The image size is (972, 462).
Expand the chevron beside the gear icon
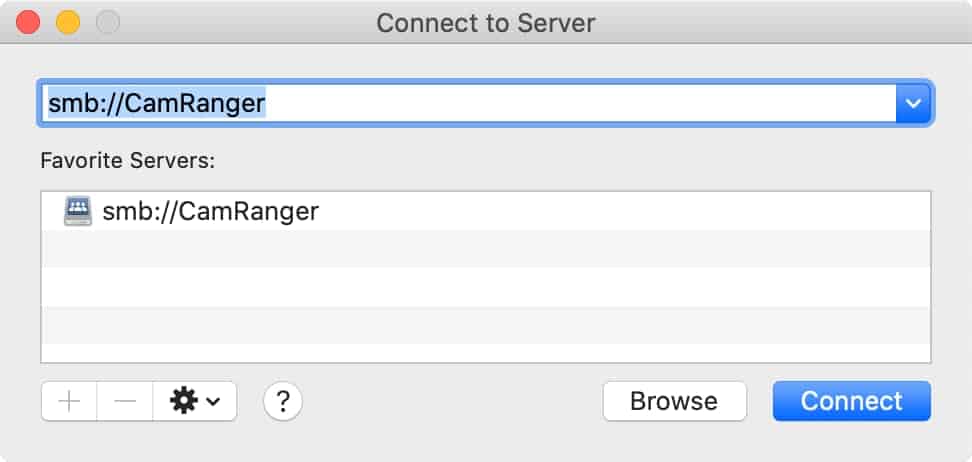click(x=213, y=402)
